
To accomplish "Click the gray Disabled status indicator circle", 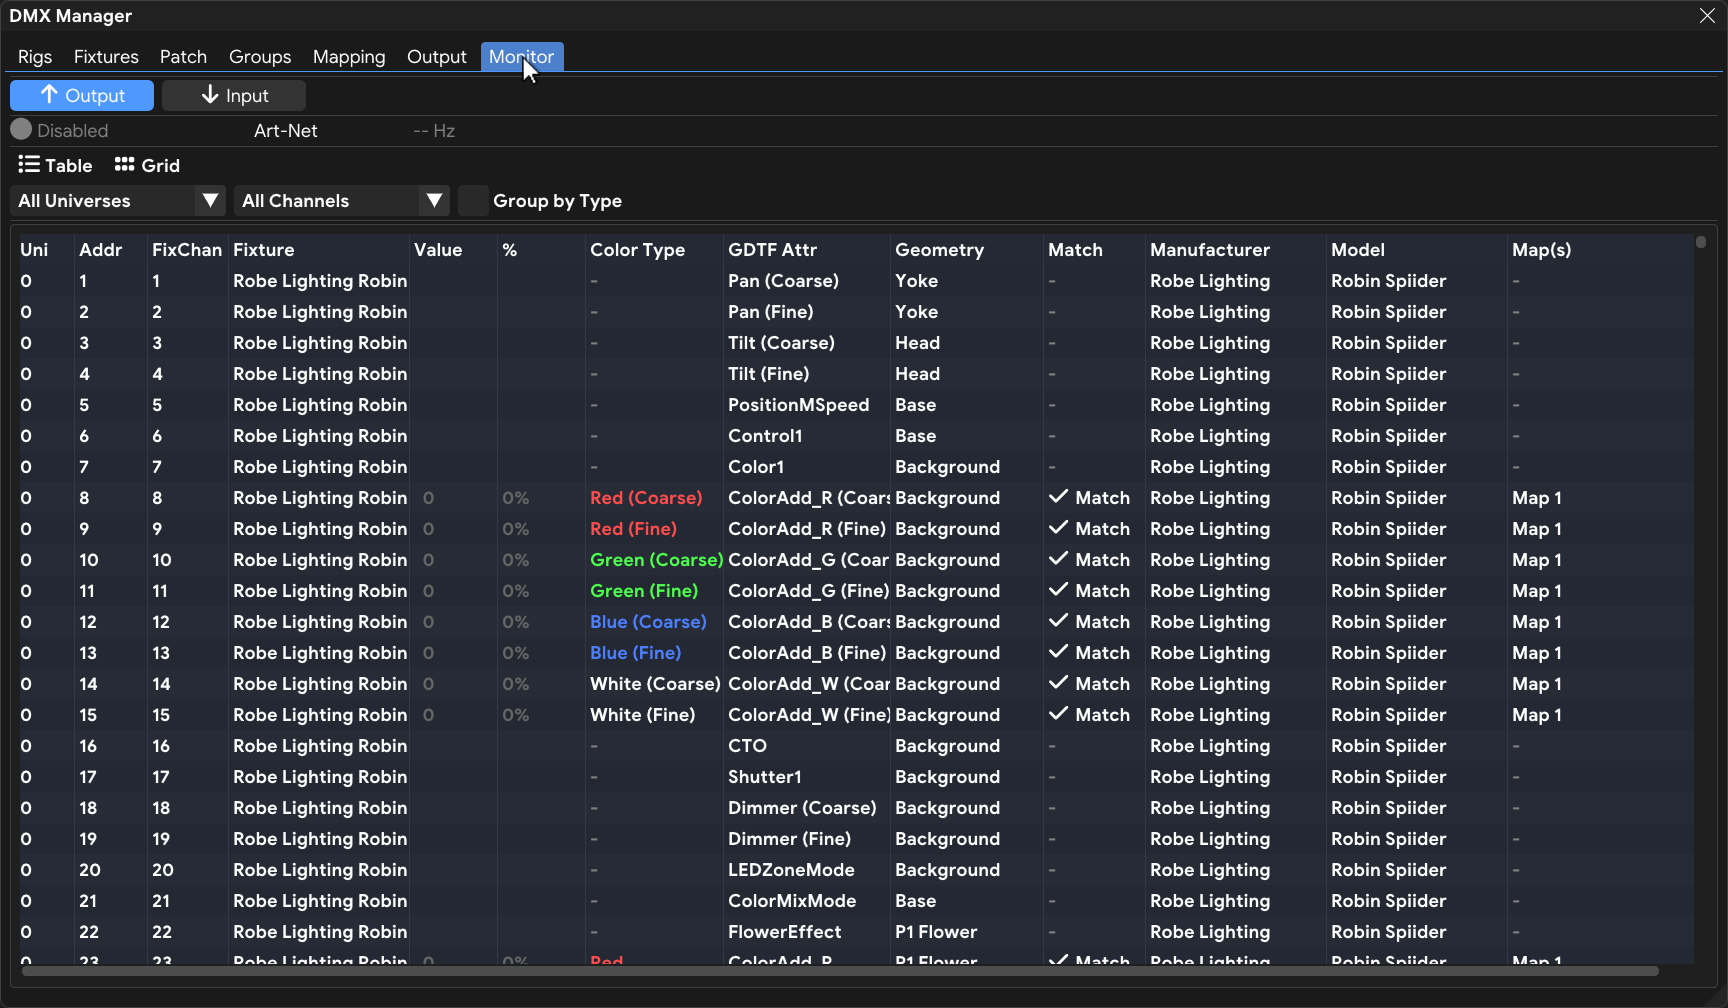I will 21,130.
